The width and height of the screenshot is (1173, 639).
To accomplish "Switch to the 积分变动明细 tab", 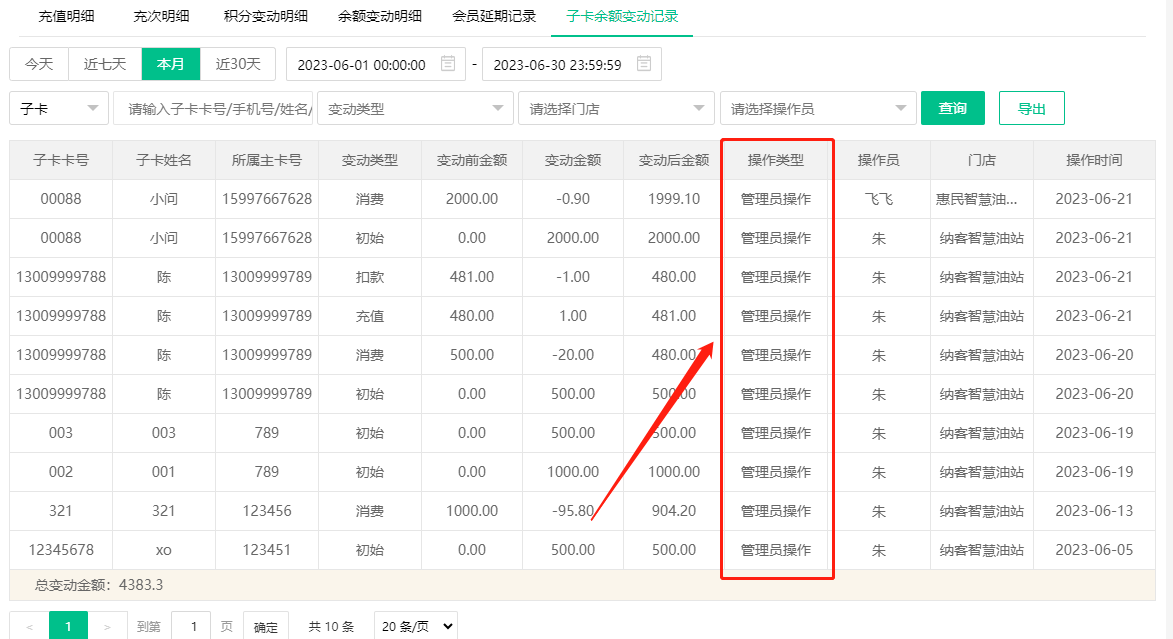I will point(265,16).
